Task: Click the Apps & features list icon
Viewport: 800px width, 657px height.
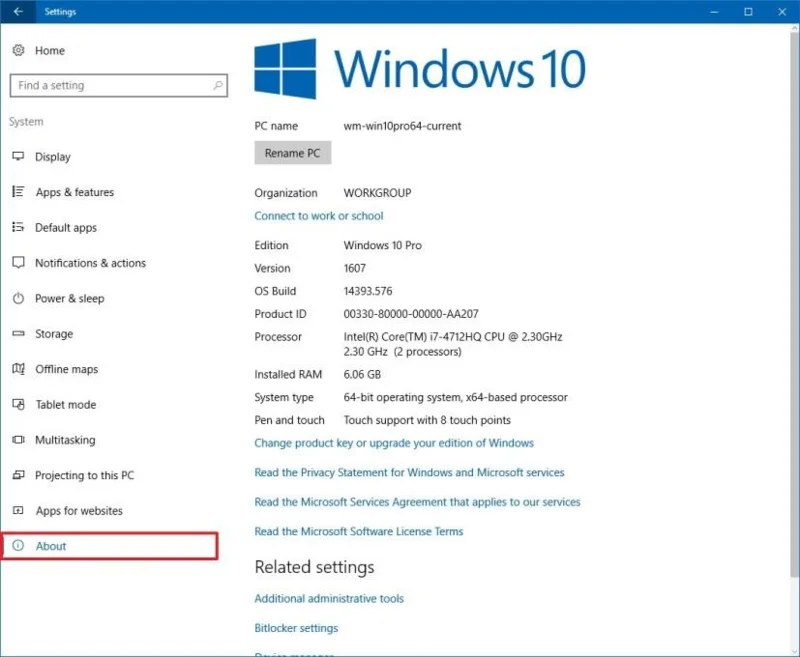Action: pos(18,191)
